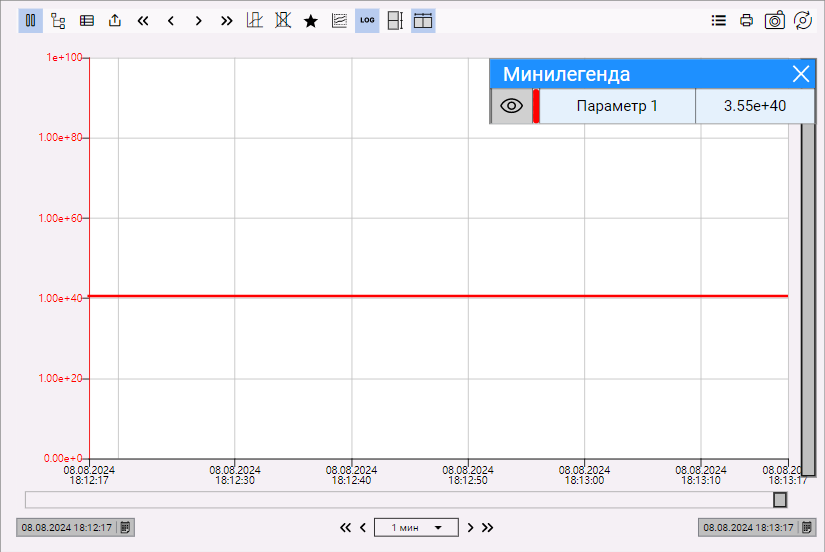Open the list view icon at top right
825x552 pixels.
pos(718,20)
